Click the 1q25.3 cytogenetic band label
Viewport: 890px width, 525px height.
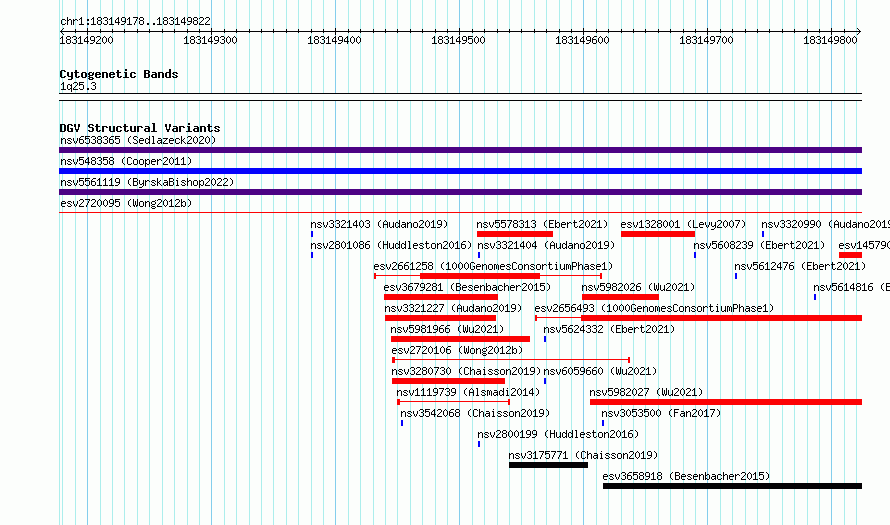(78, 86)
